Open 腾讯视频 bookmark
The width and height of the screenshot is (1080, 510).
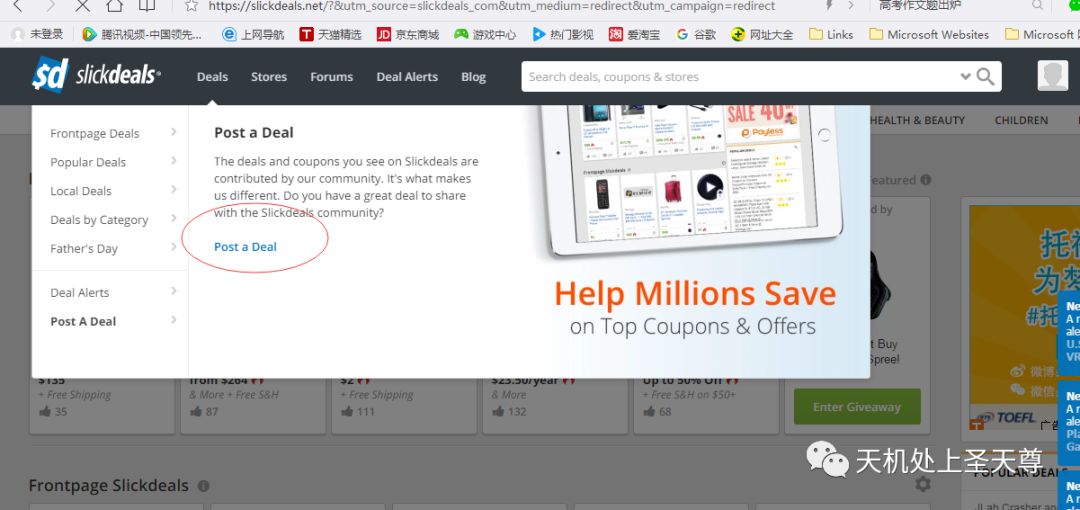(x=142, y=34)
